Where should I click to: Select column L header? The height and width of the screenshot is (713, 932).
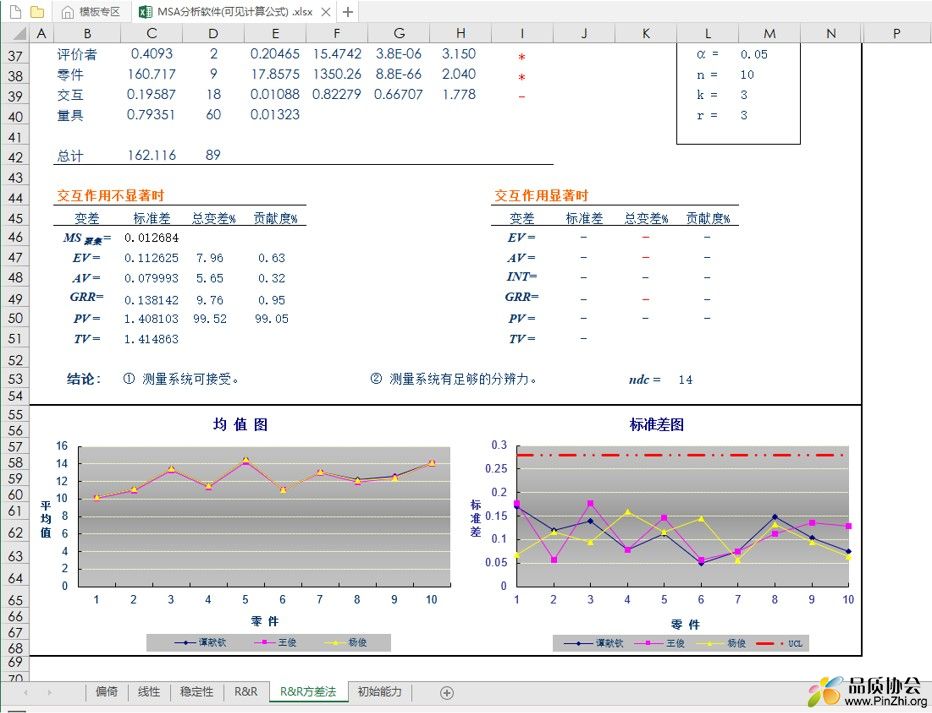(x=707, y=33)
